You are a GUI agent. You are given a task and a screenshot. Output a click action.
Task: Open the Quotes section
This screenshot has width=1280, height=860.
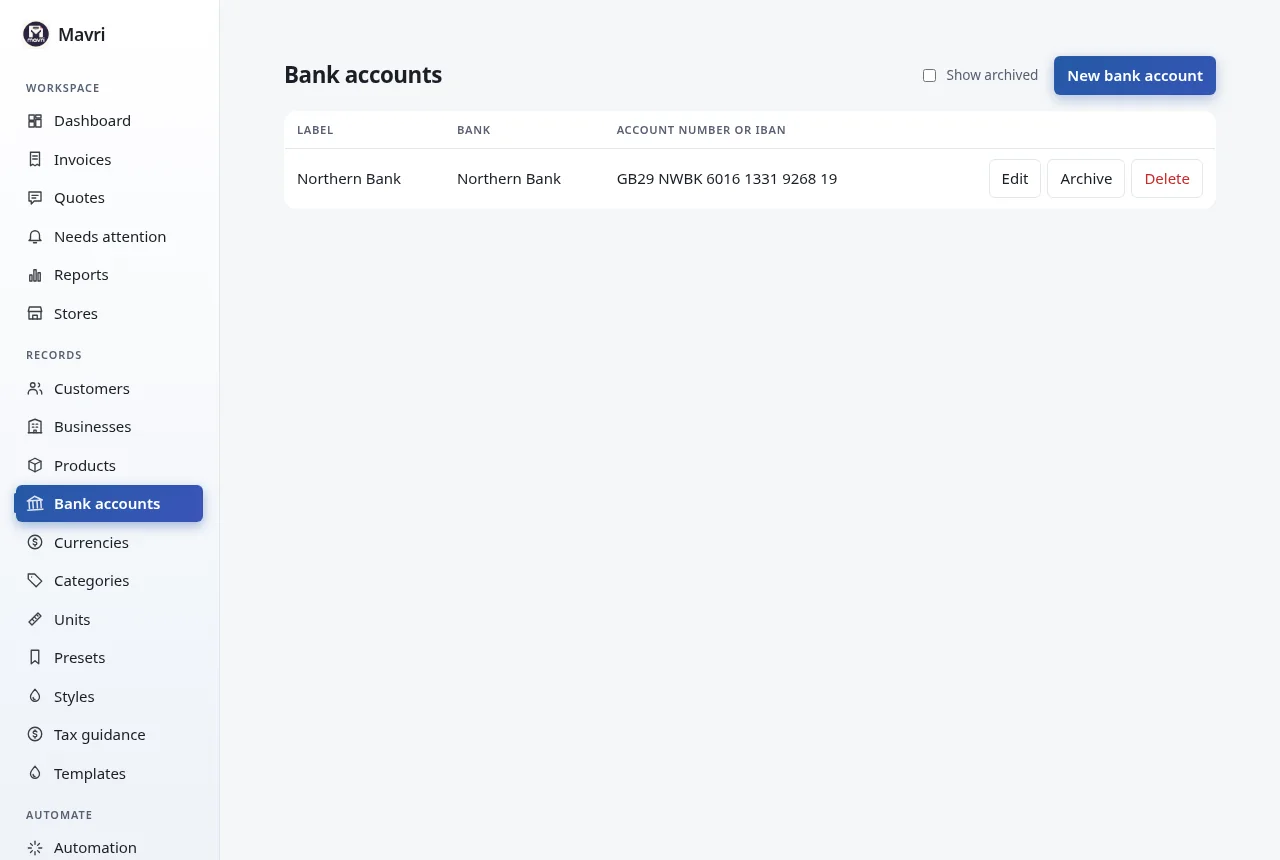[109, 198]
